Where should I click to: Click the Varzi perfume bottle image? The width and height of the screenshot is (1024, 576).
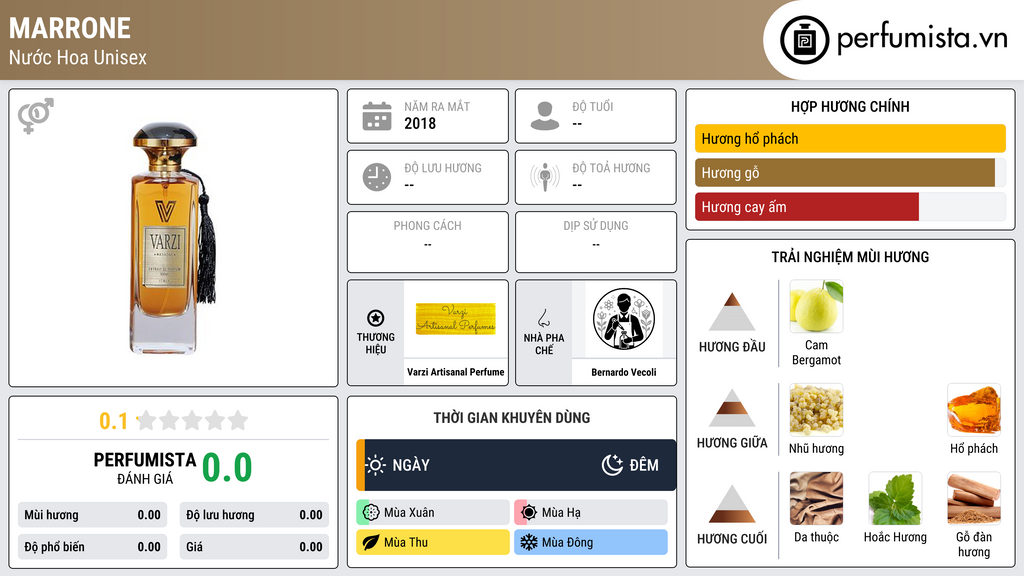tap(172, 238)
